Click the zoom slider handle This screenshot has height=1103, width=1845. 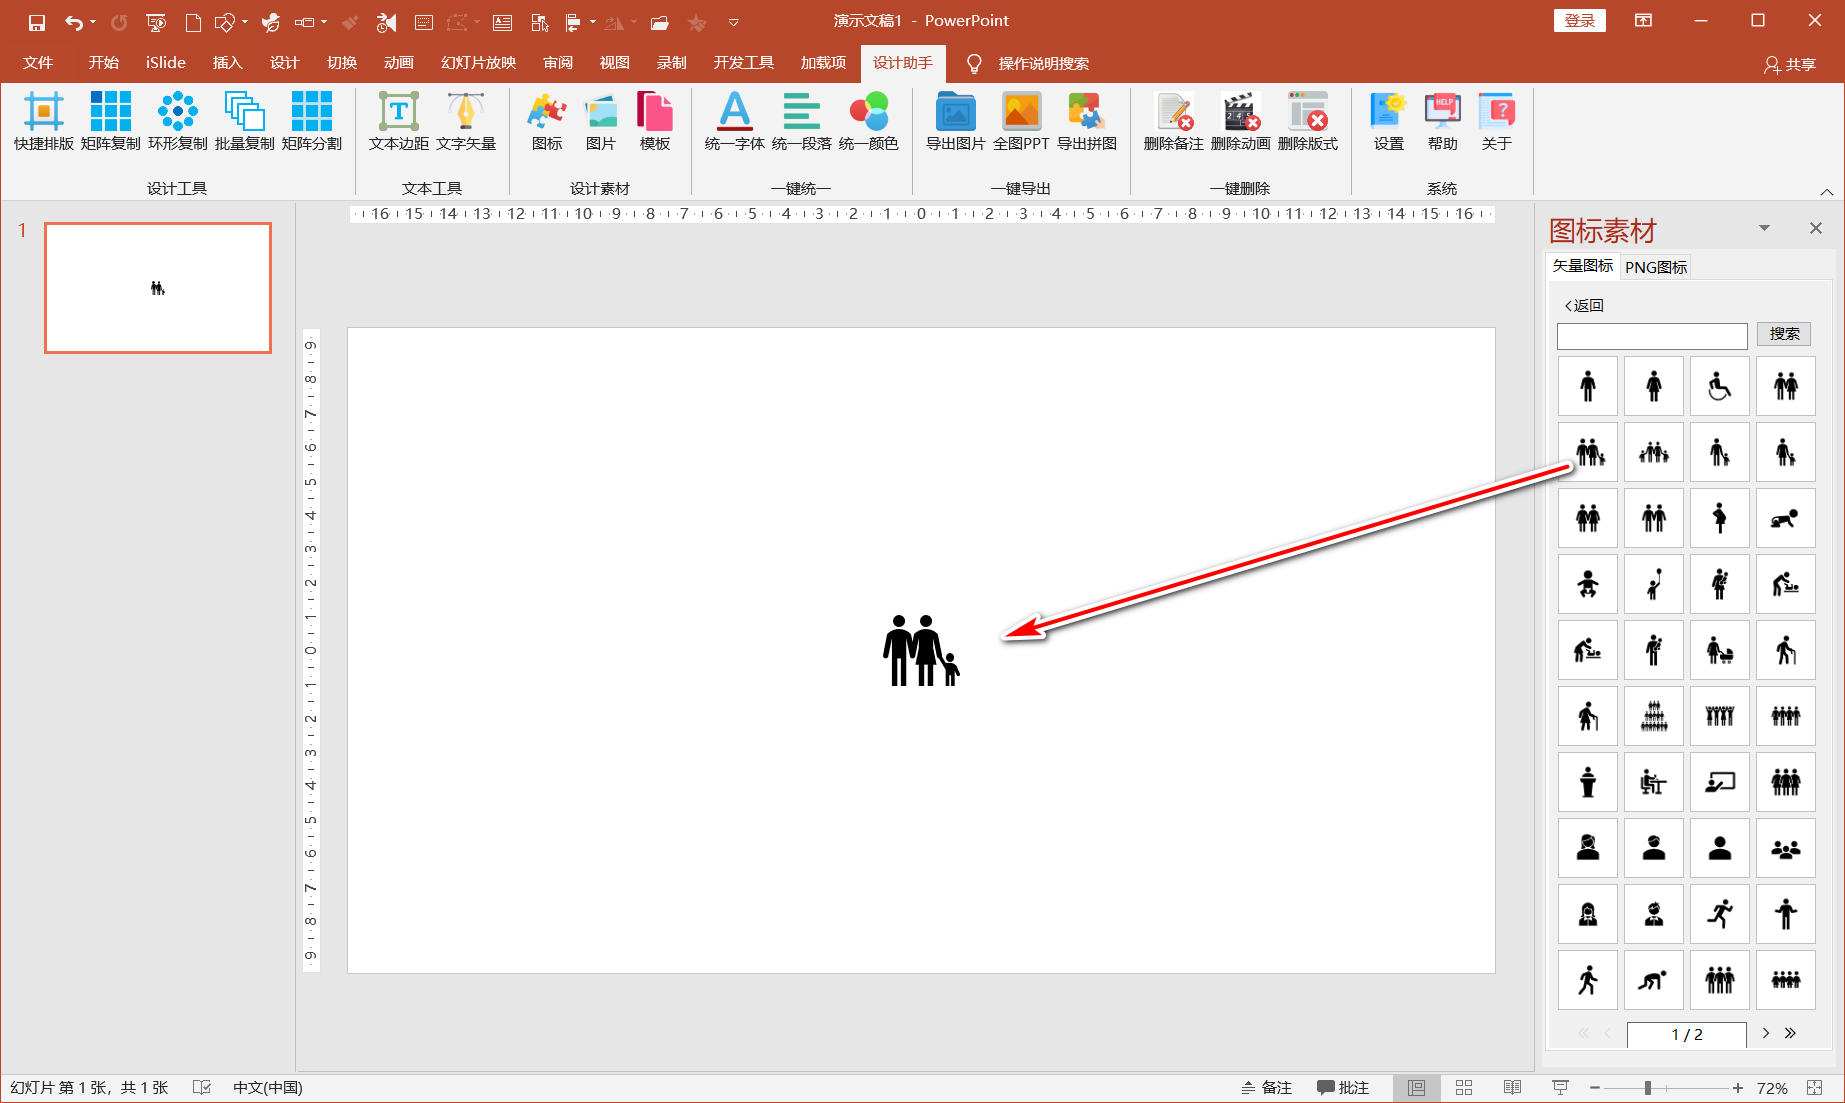point(1647,1088)
